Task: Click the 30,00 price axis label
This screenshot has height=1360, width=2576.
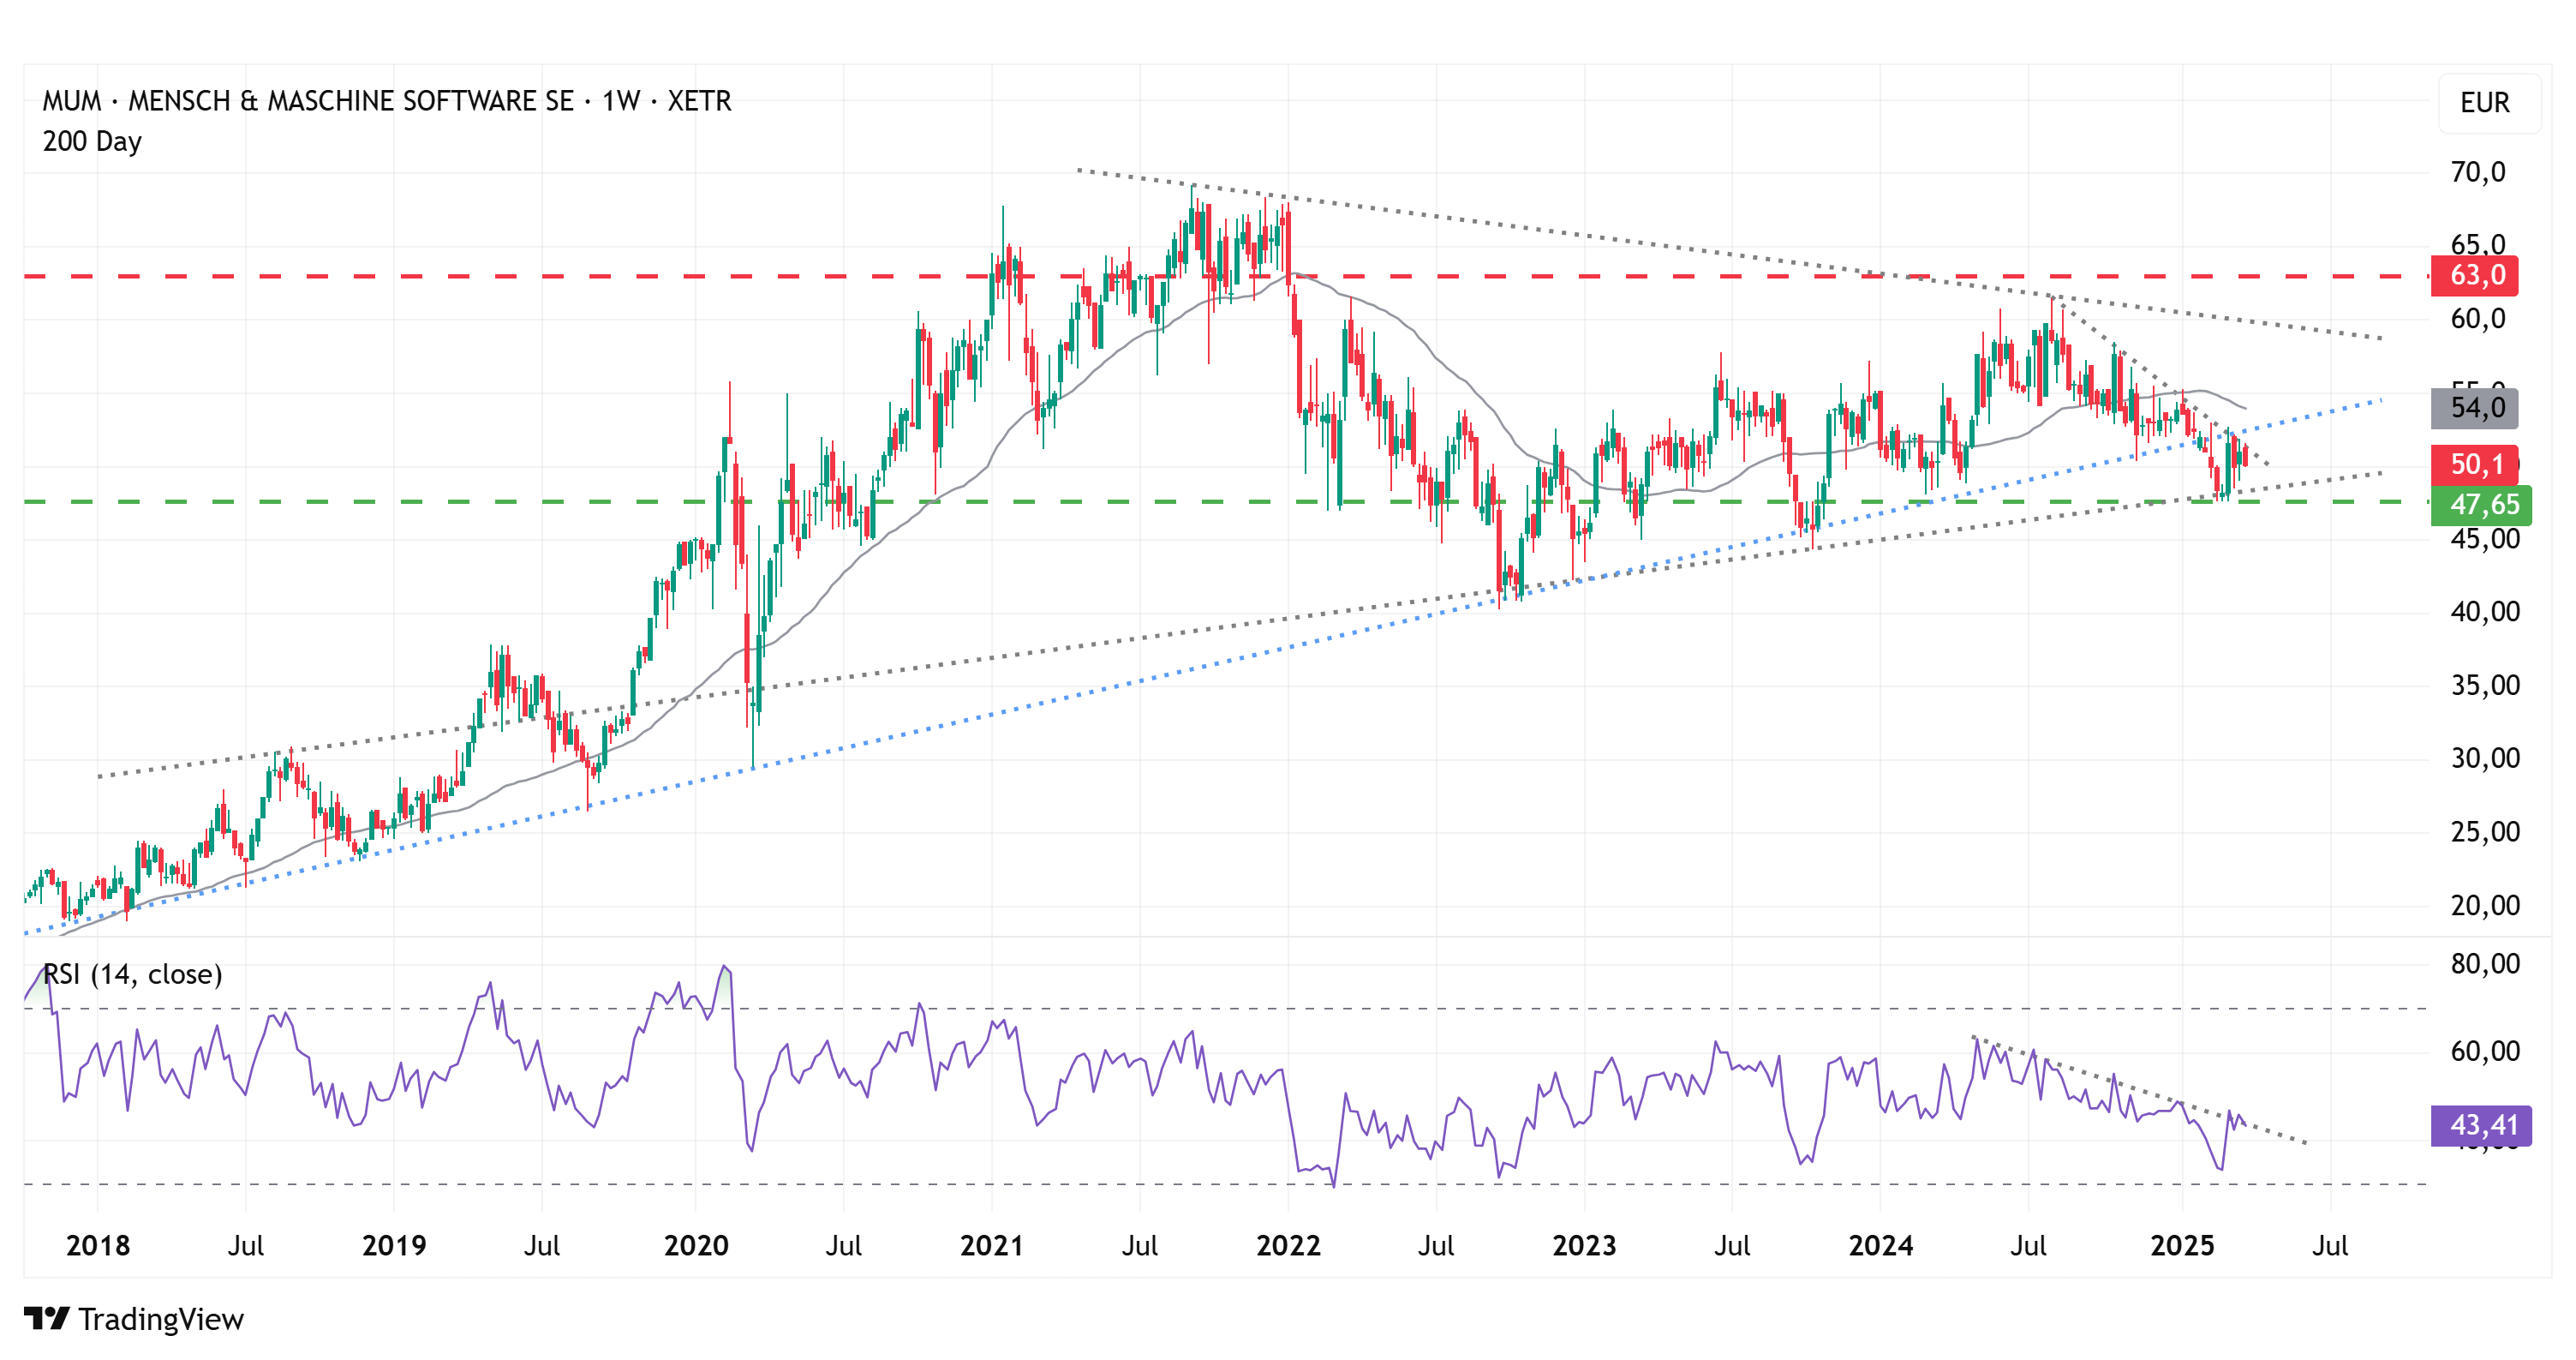Action: tap(2485, 759)
